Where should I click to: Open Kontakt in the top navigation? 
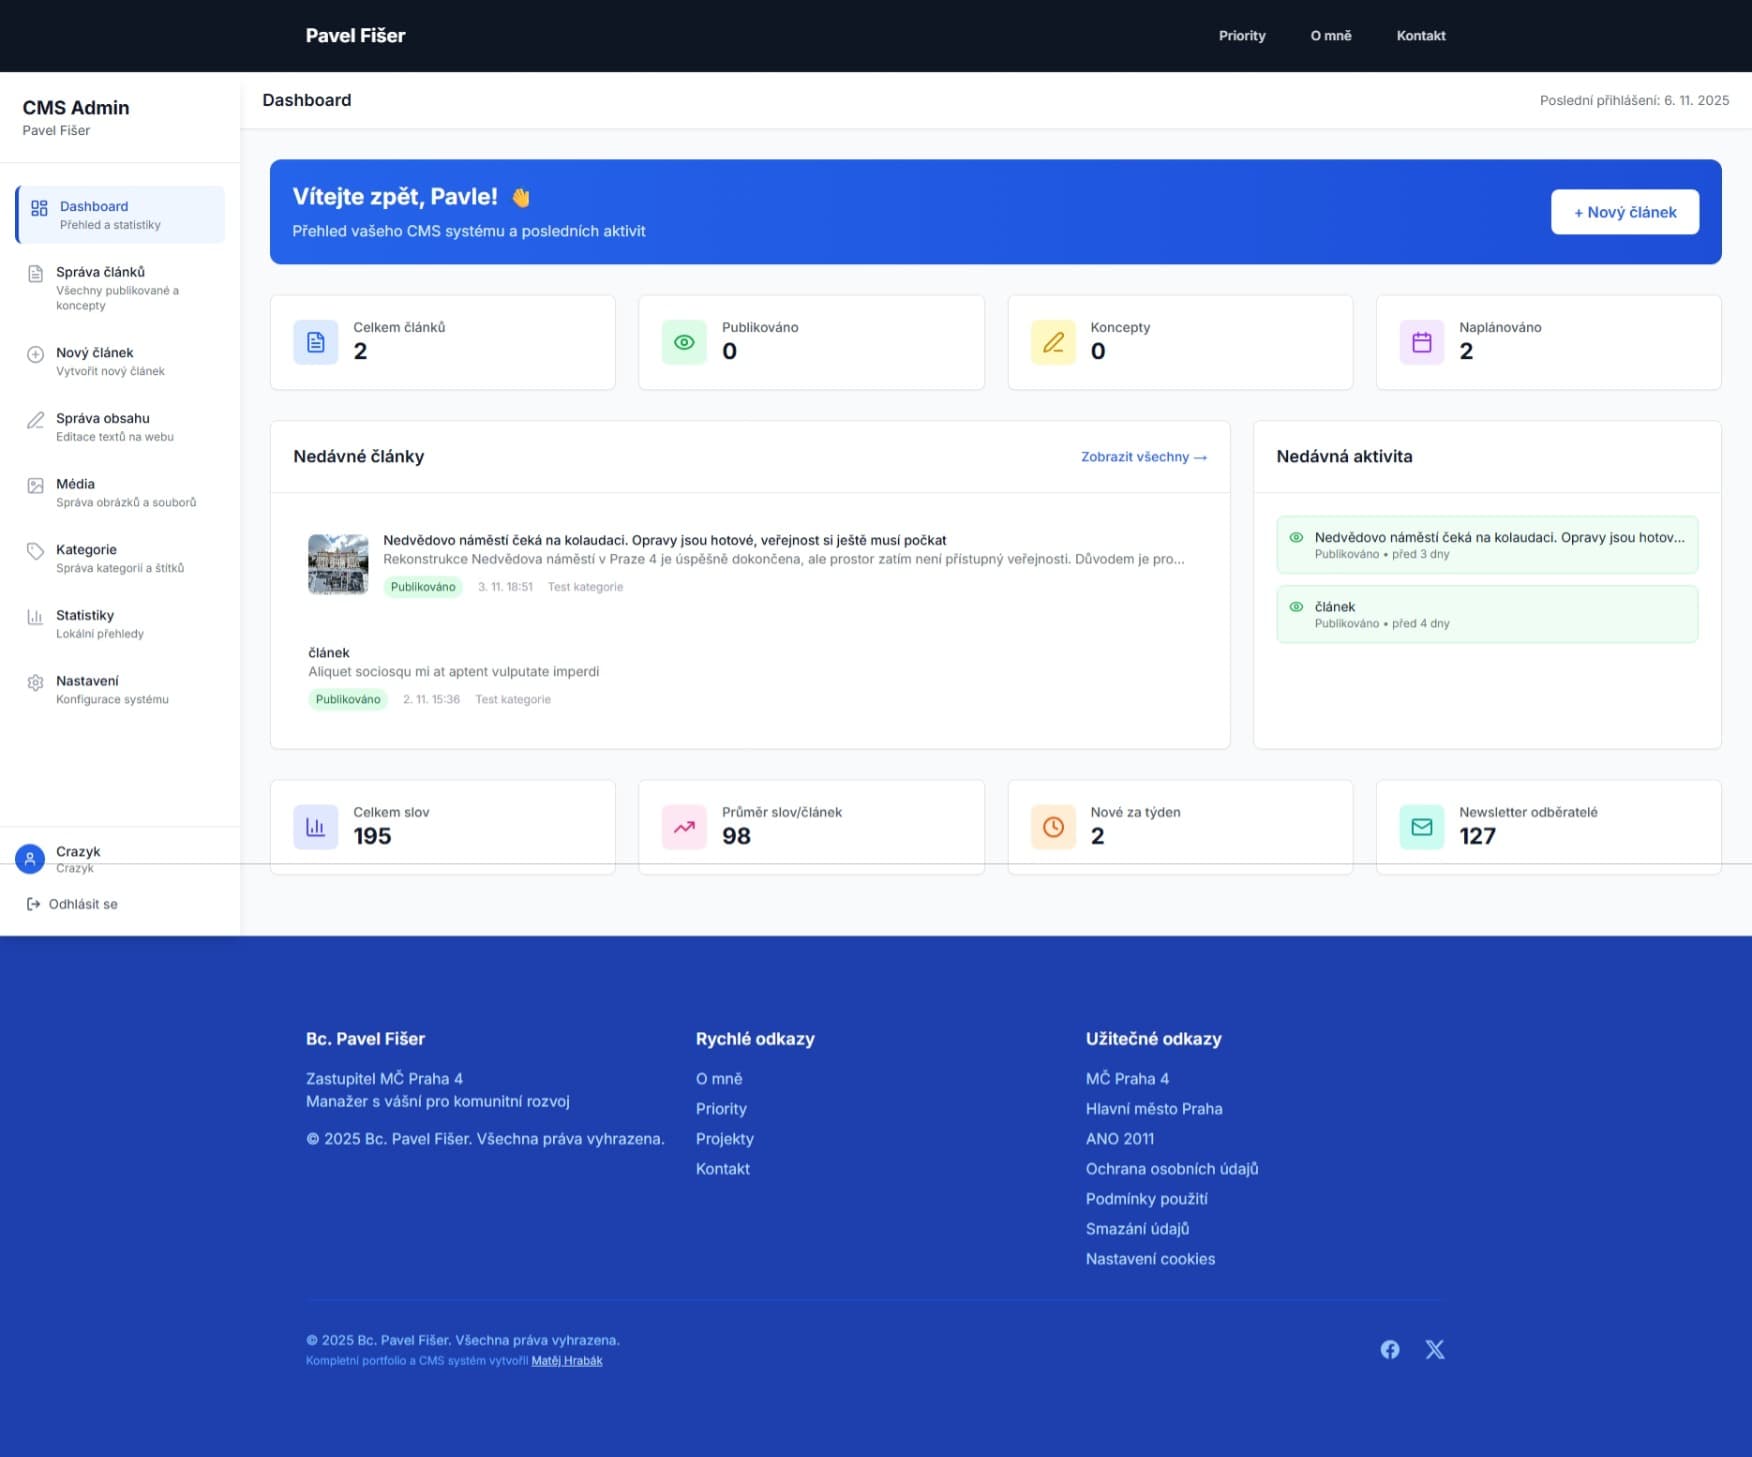[1421, 35]
